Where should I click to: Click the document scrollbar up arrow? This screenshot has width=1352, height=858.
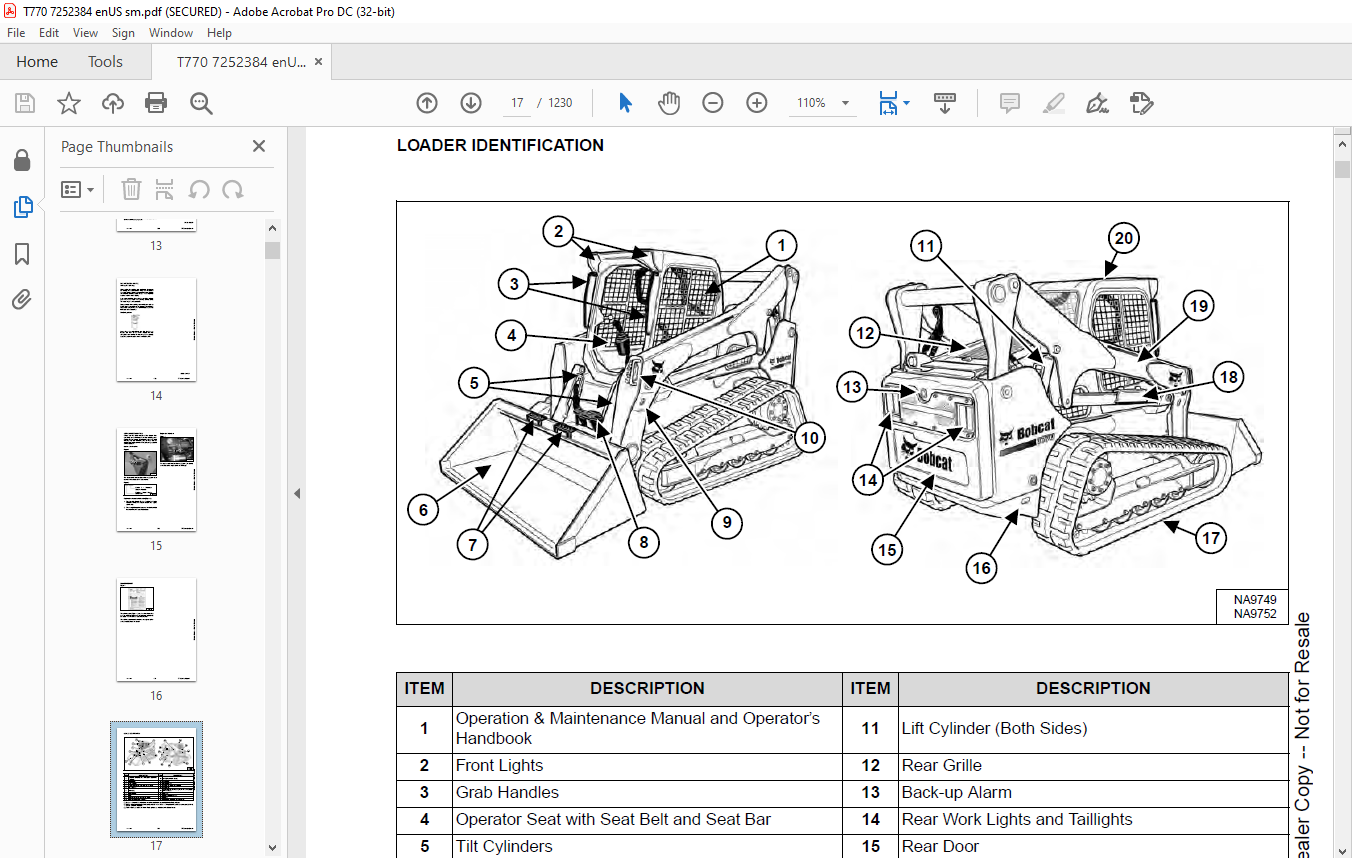[1343, 144]
